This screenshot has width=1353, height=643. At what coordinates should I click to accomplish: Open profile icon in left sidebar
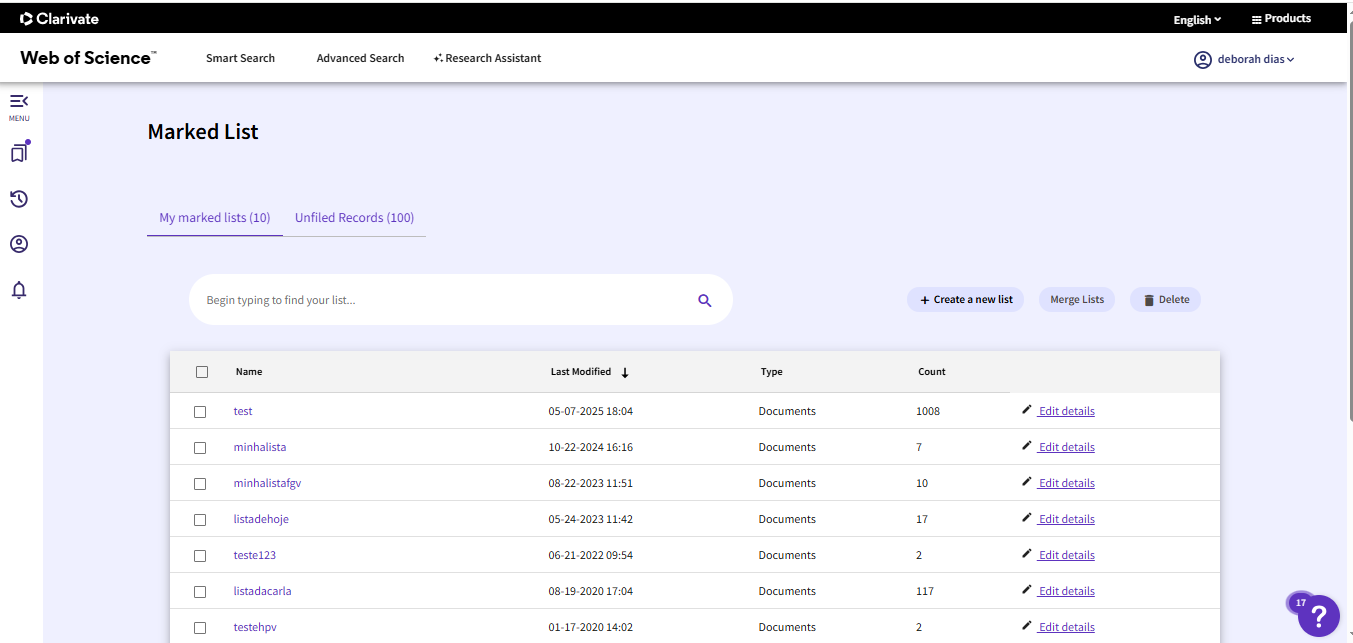19,244
